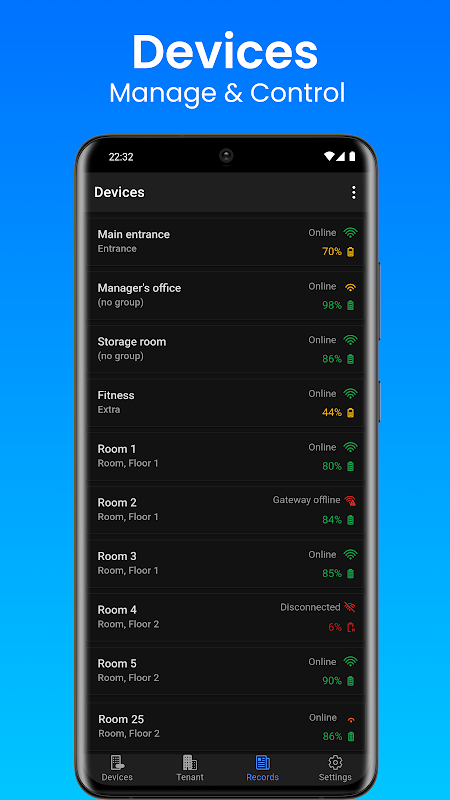The height and width of the screenshot is (800, 450).
Task: Open the Settings gear tab
Action: 335,763
